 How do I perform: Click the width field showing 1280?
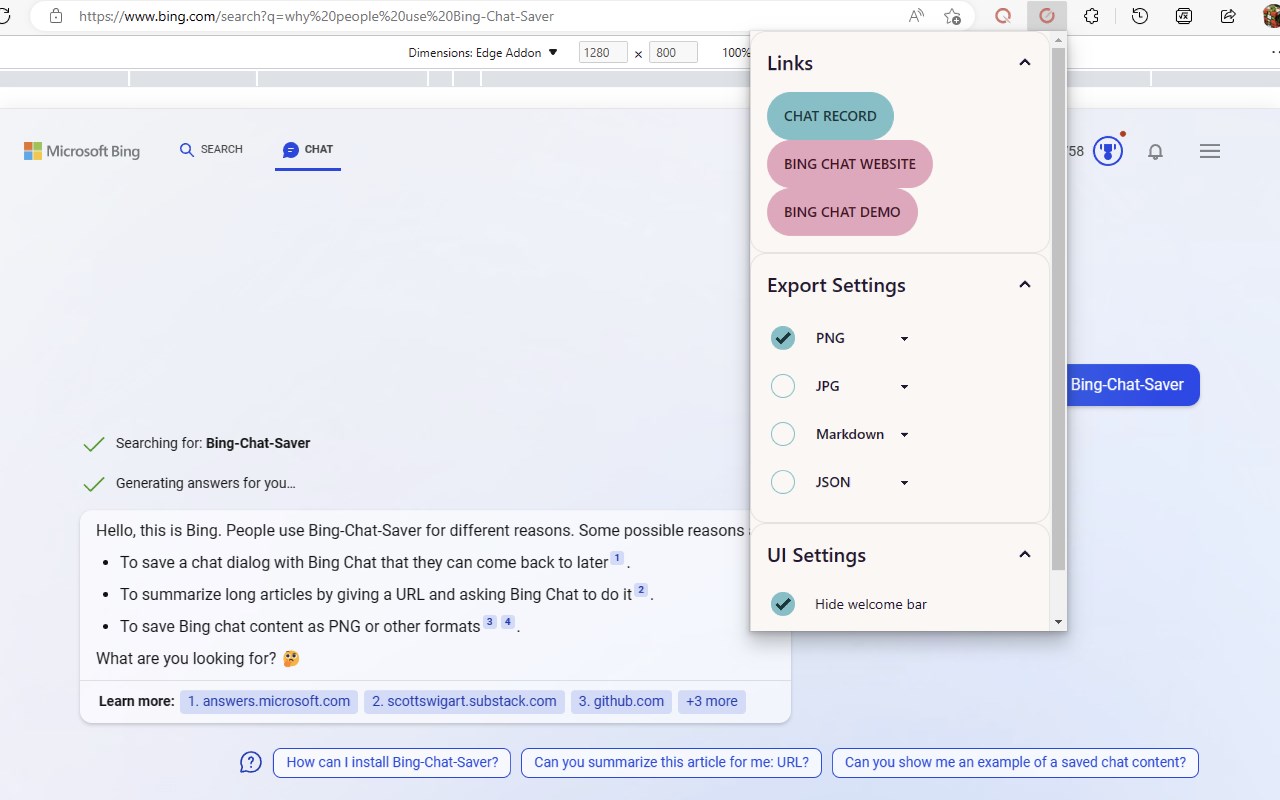tap(603, 53)
